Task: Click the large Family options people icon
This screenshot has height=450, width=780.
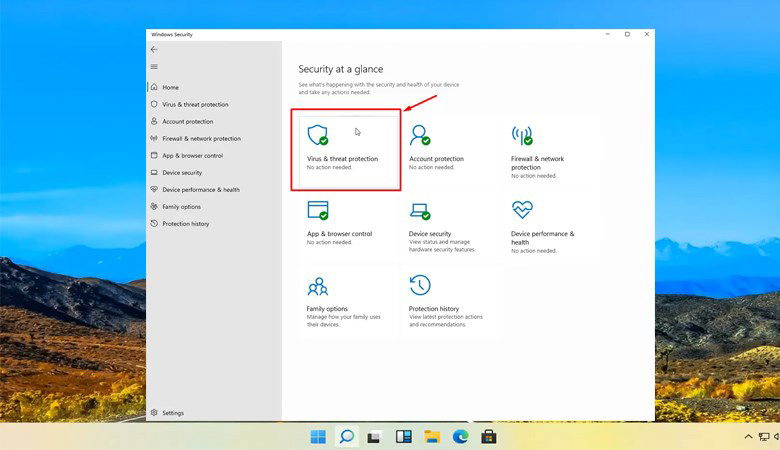Action: [318, 286]
